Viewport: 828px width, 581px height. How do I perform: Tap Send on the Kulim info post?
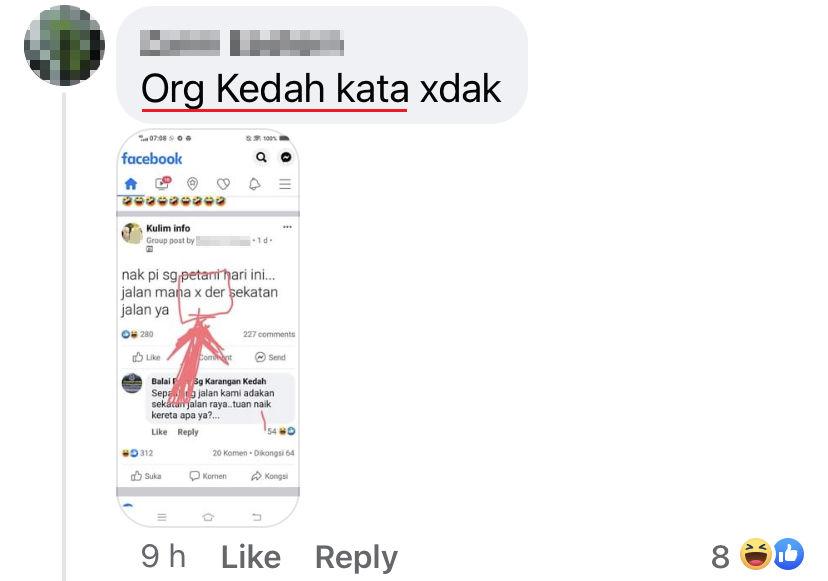270,358
